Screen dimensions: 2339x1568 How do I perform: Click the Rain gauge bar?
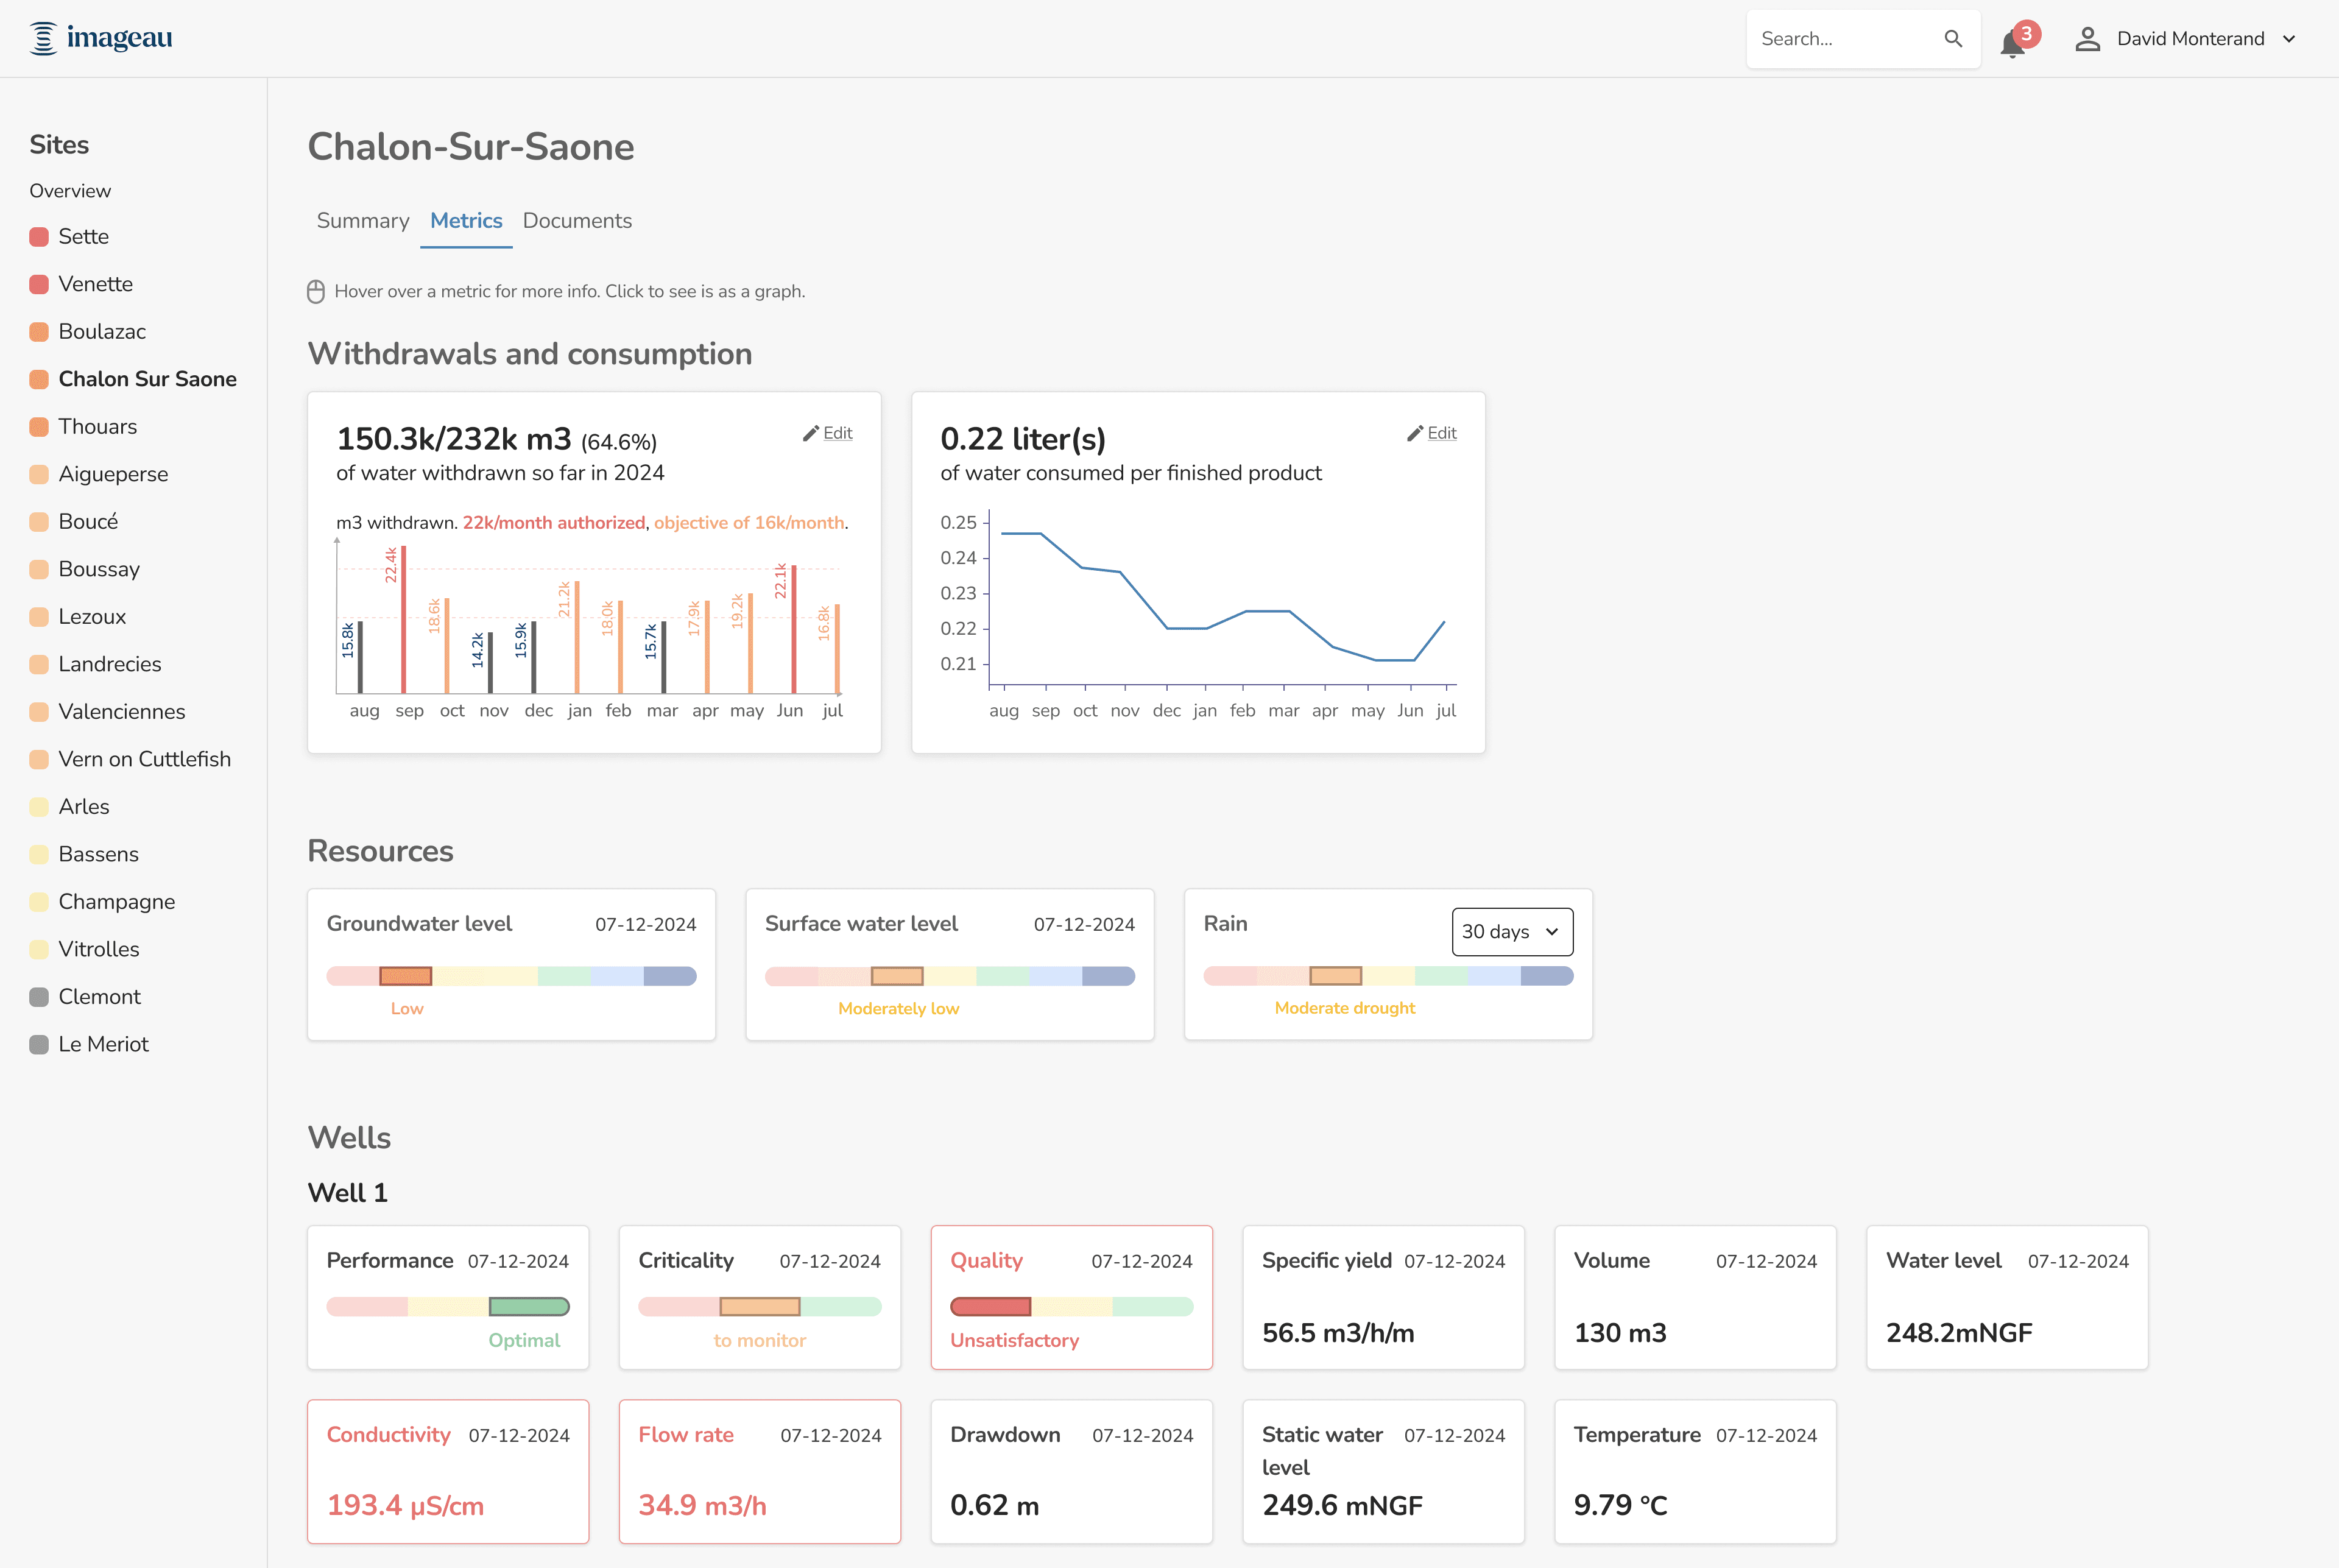pos(1388,976)
